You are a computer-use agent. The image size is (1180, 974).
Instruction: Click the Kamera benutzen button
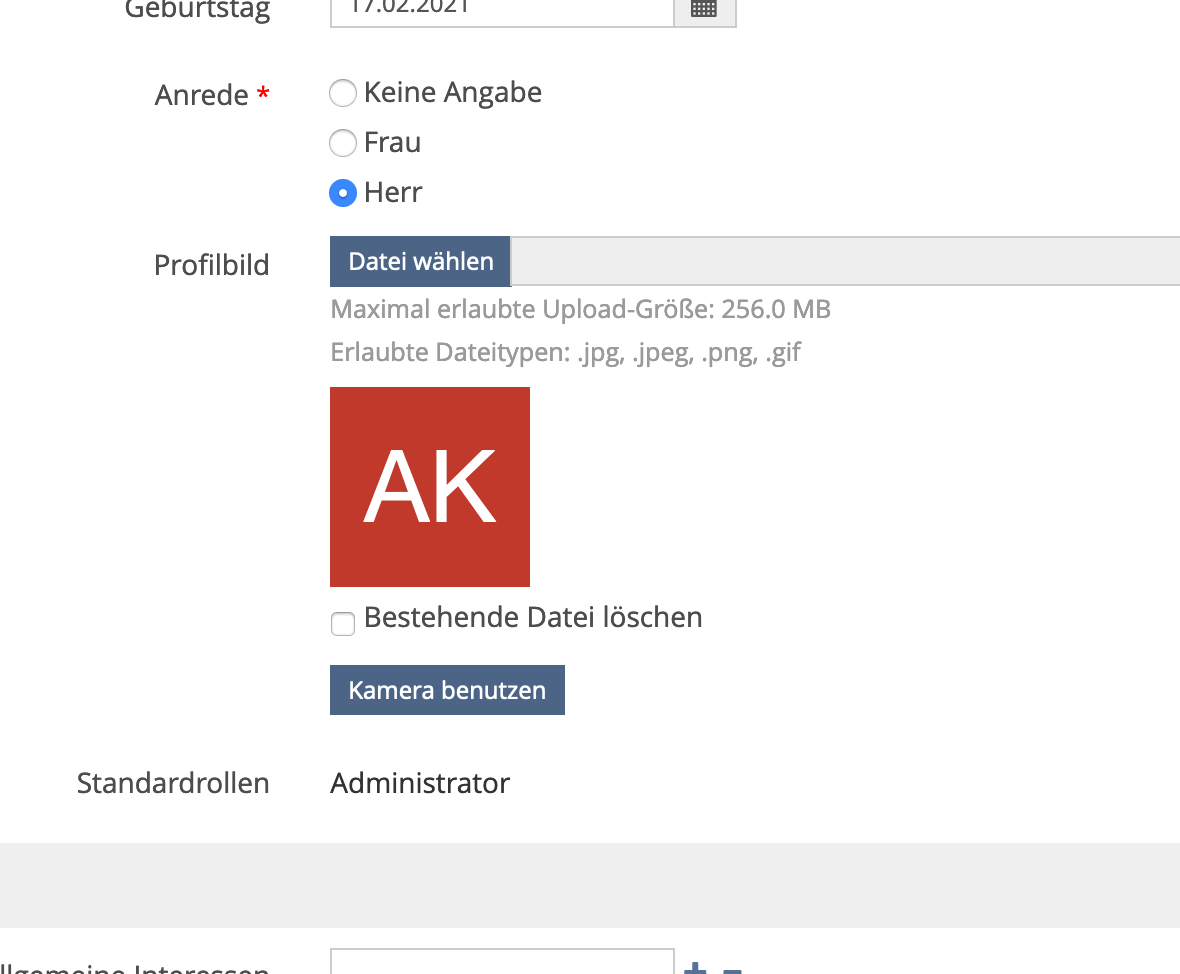coord(447,690)
